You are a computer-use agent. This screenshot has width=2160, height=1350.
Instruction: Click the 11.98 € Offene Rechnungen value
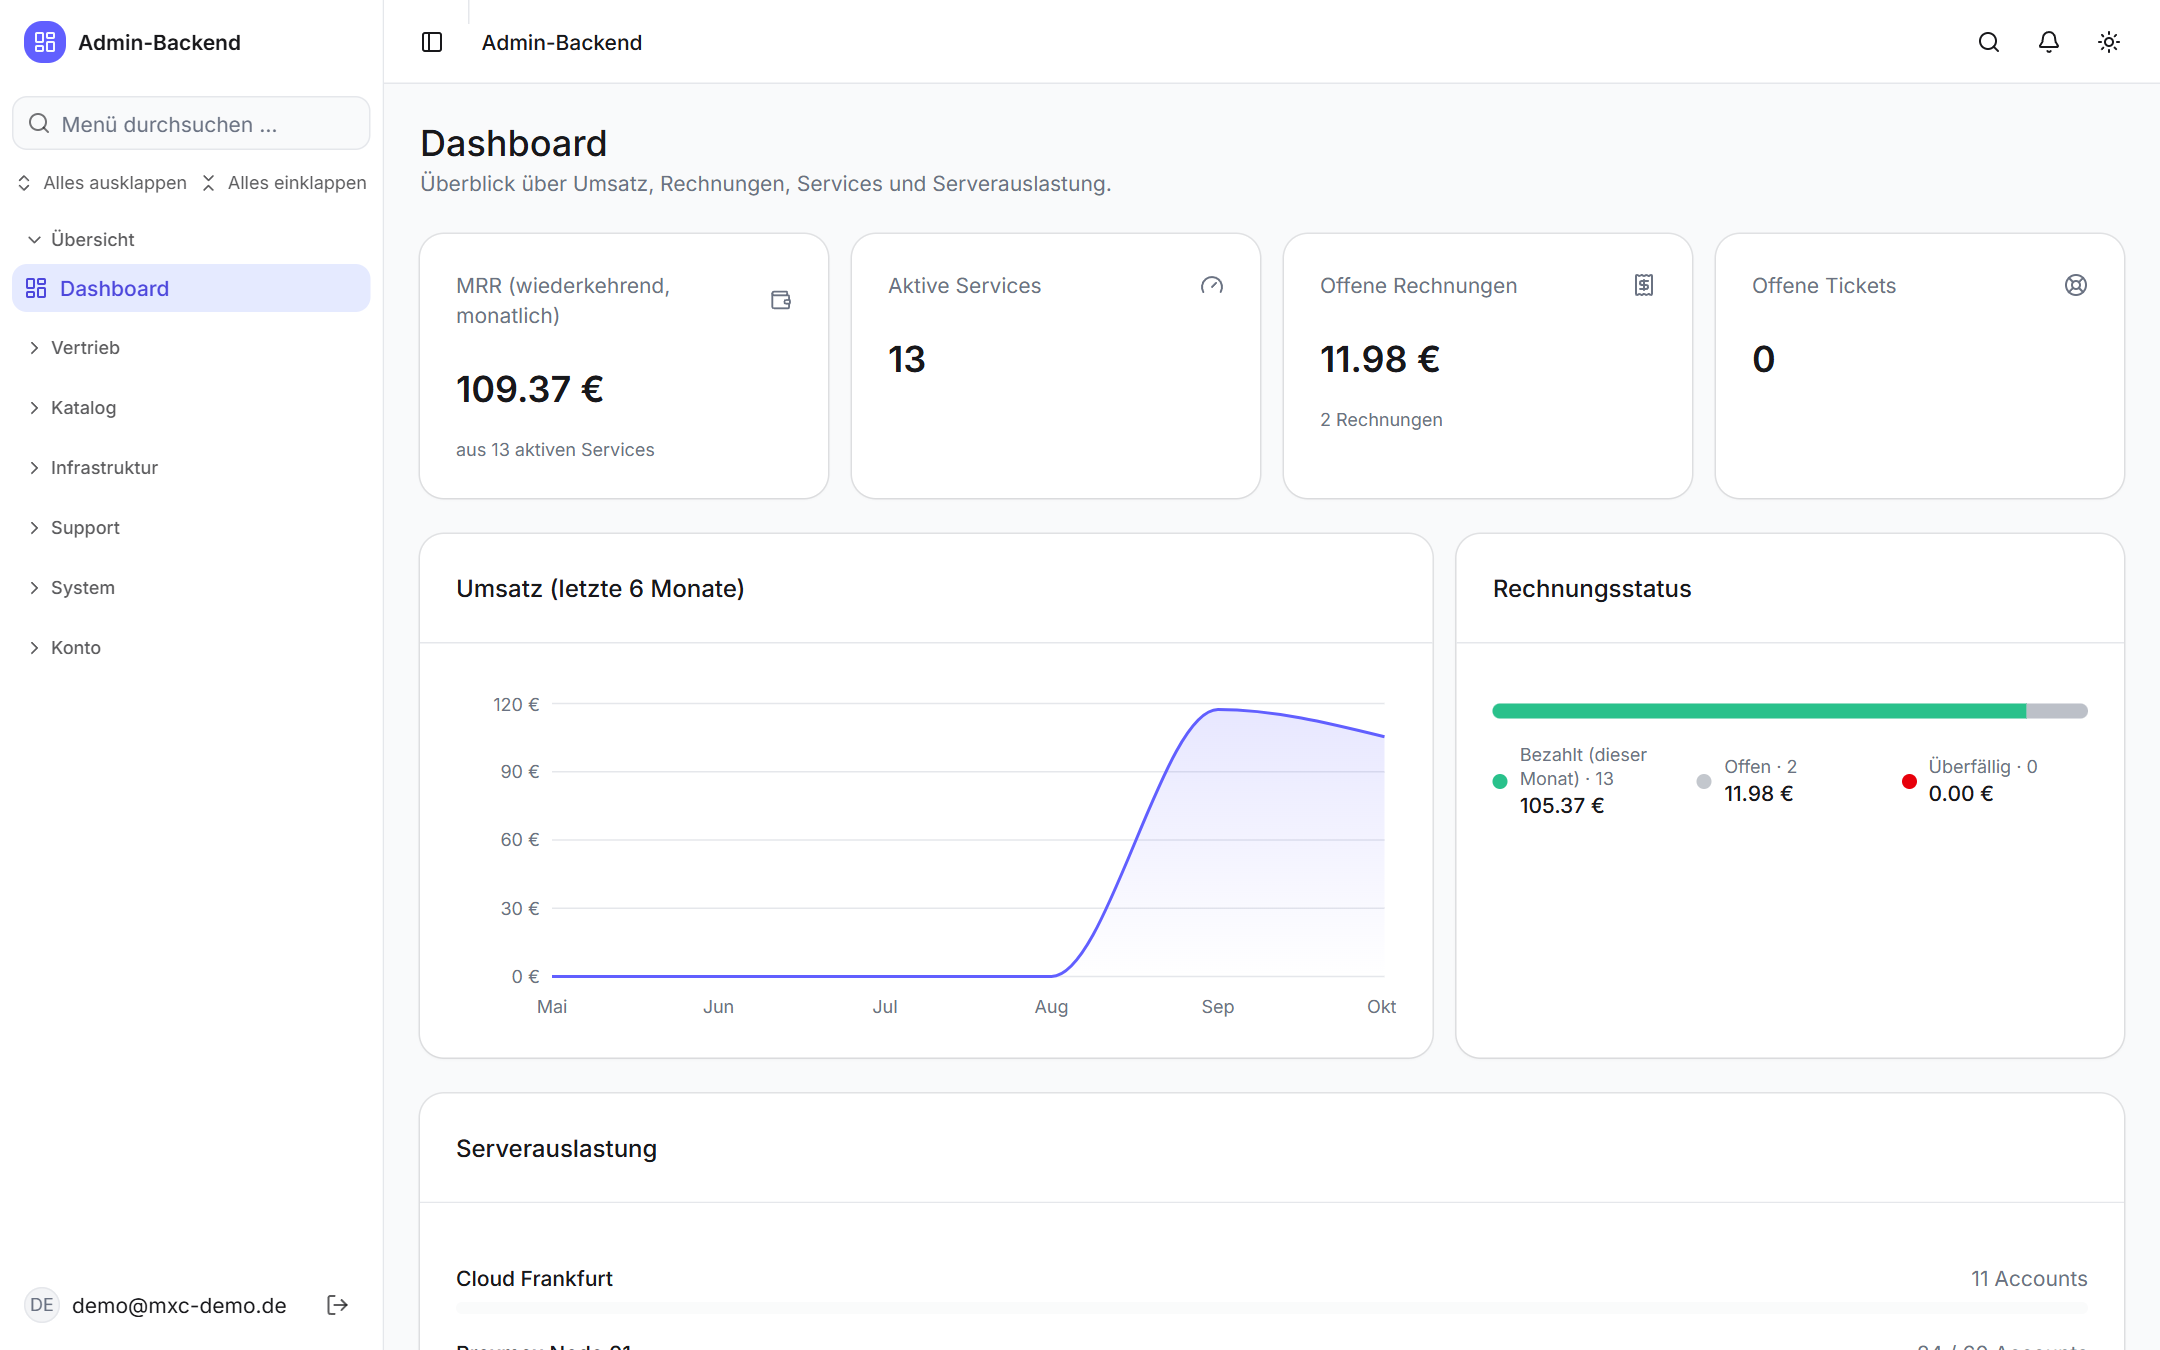pyautogui.click(x=1380, y=359)
